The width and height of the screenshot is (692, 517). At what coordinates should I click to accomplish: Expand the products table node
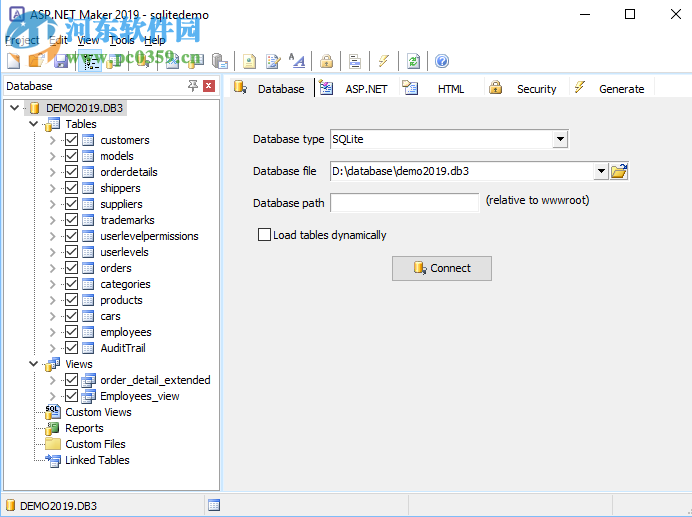[53, 300]
